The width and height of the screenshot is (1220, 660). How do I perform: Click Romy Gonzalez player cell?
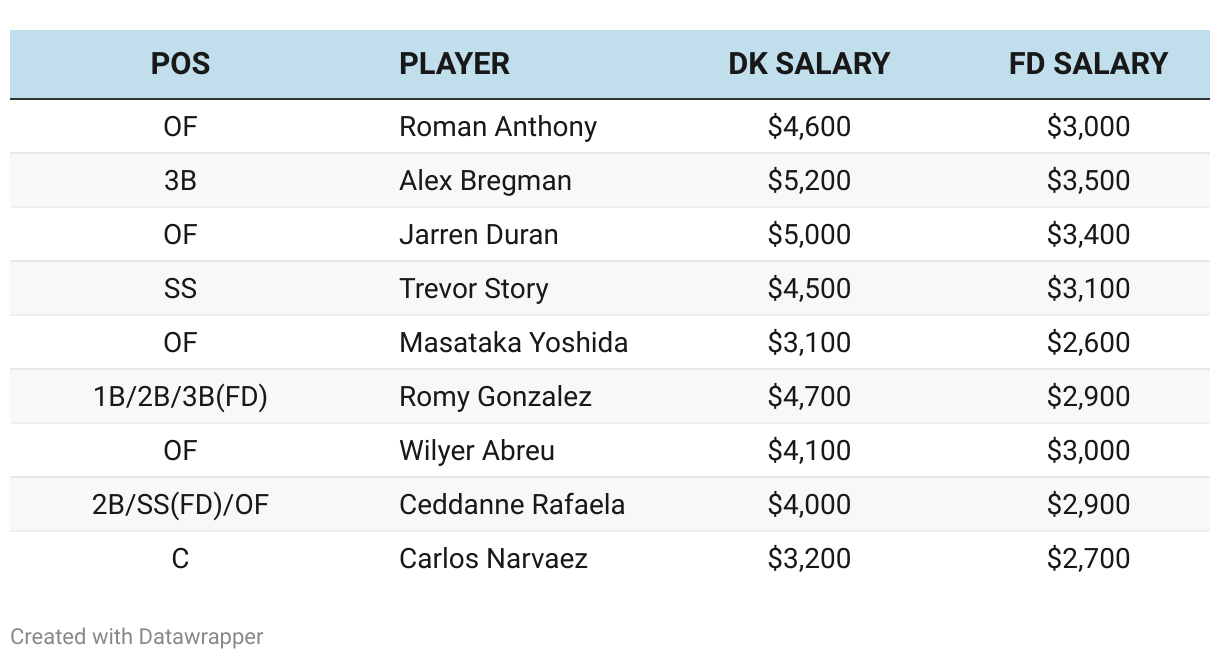495,397
